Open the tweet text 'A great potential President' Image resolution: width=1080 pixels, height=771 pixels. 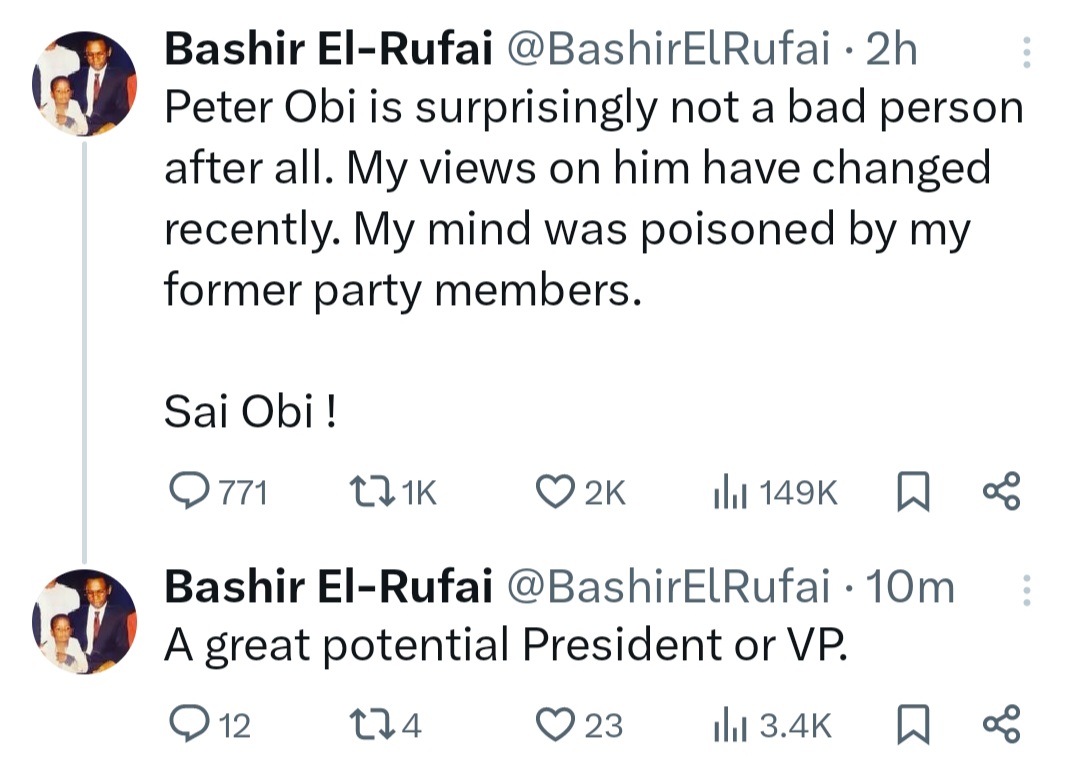point(505,645)
